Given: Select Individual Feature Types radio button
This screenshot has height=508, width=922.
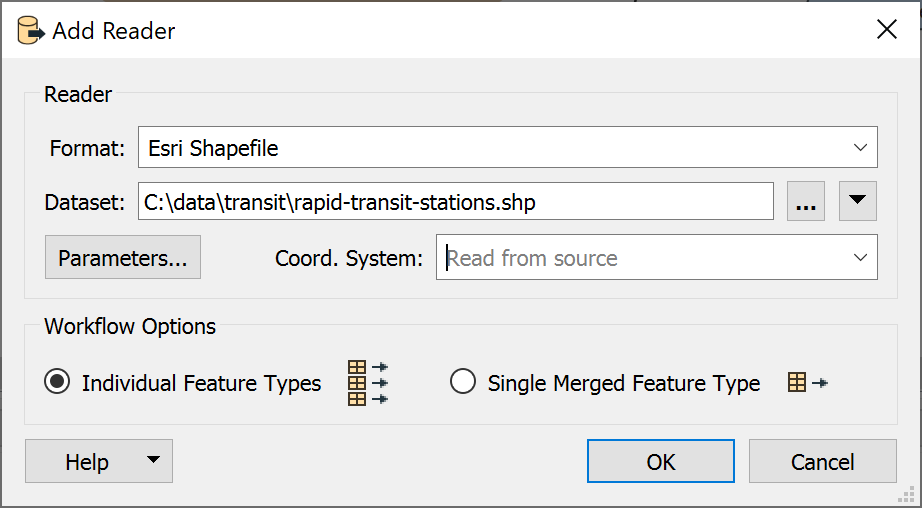Looking at the screenshot, I should (x=57, y=383).
